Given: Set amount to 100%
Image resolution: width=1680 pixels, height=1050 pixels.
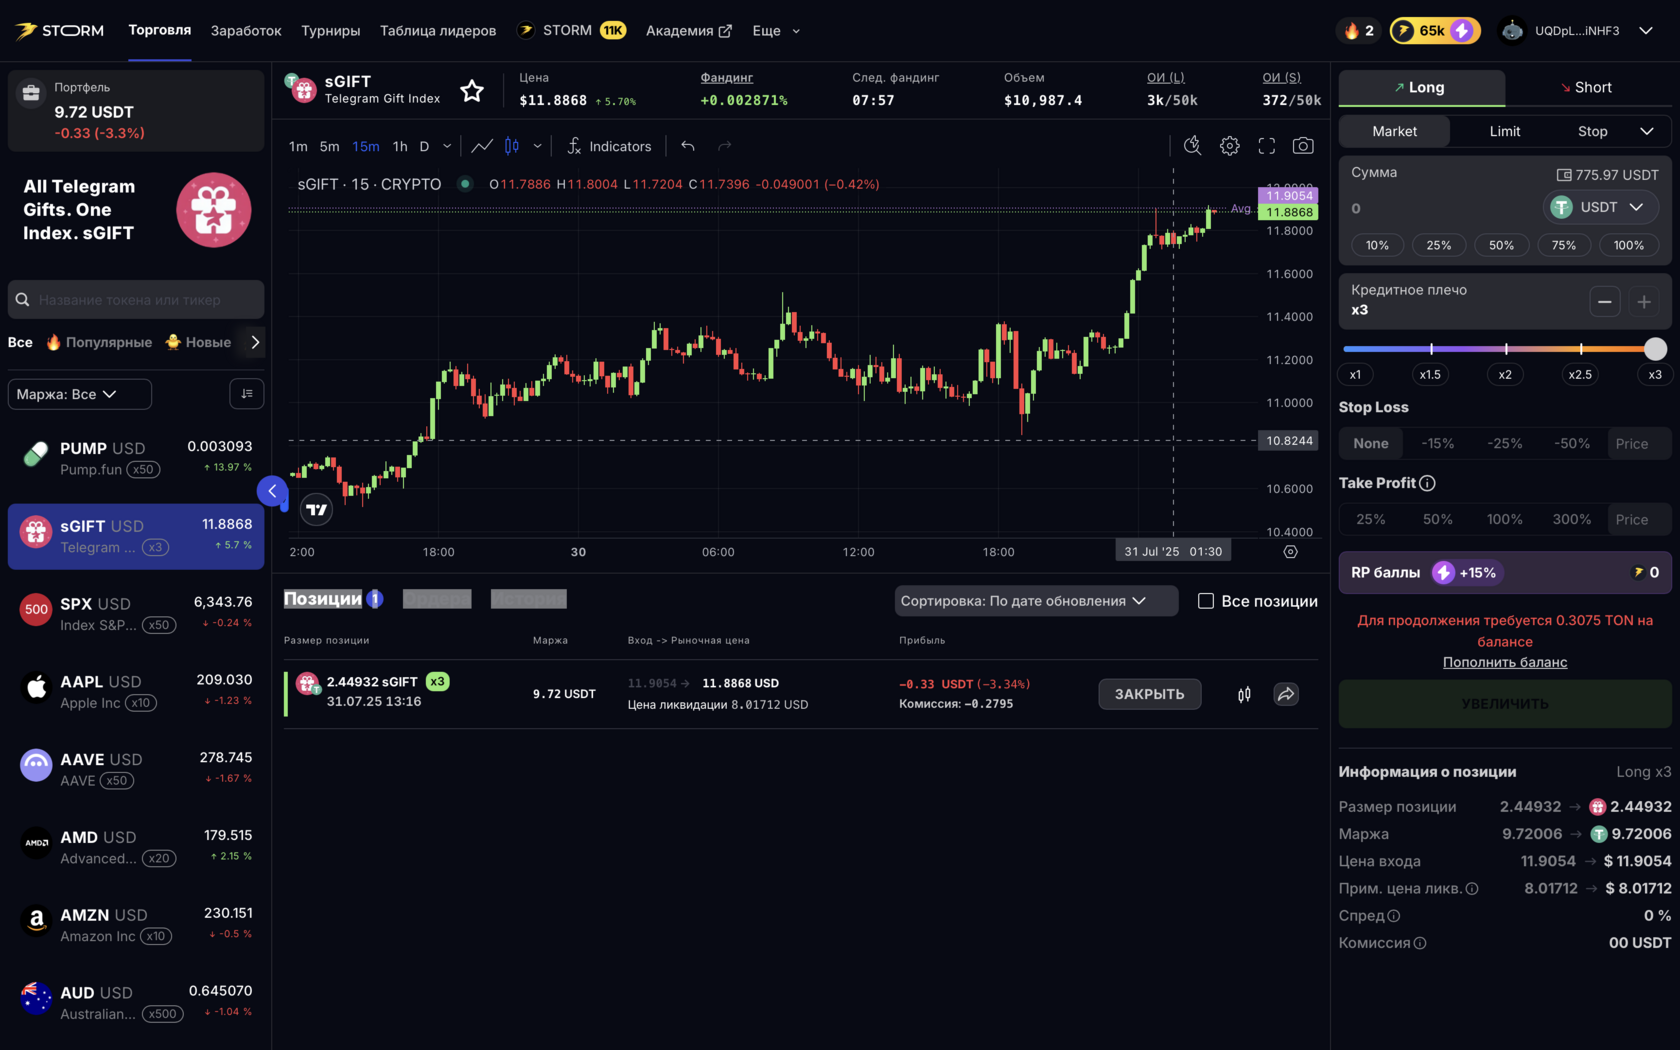Looking at the screenshot, I should (1629, 245).
